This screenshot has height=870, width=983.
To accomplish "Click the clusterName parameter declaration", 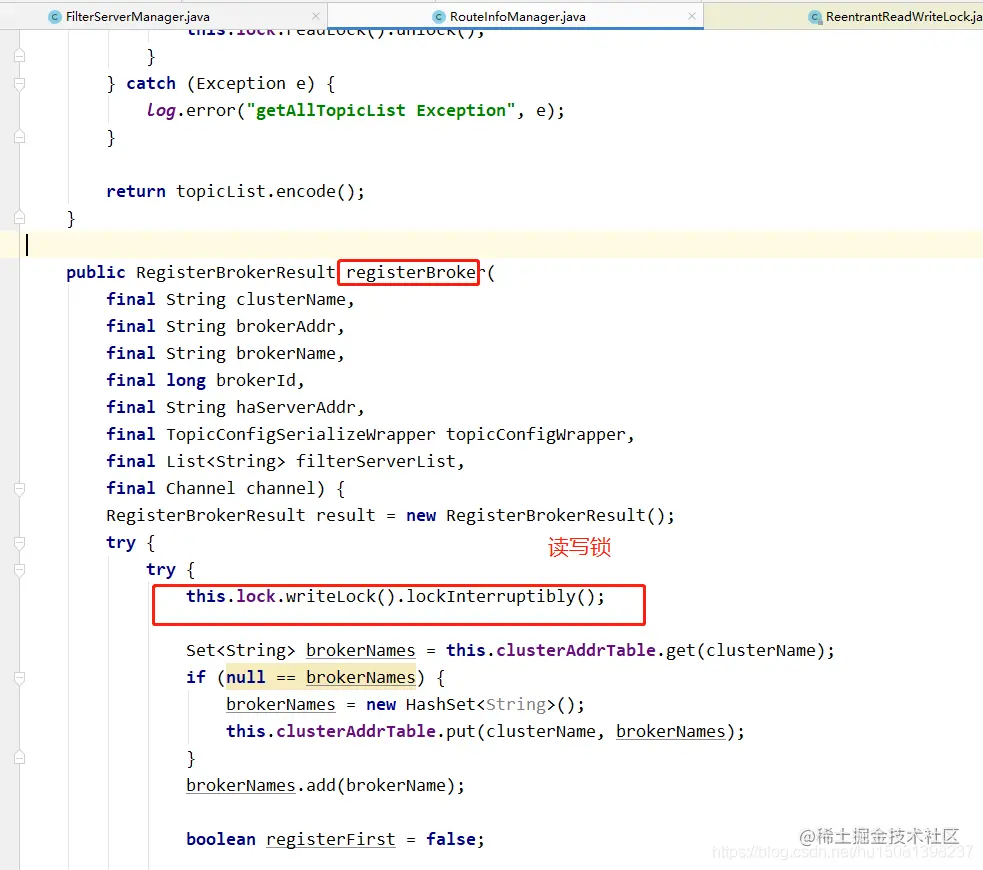I will (290, 300).
